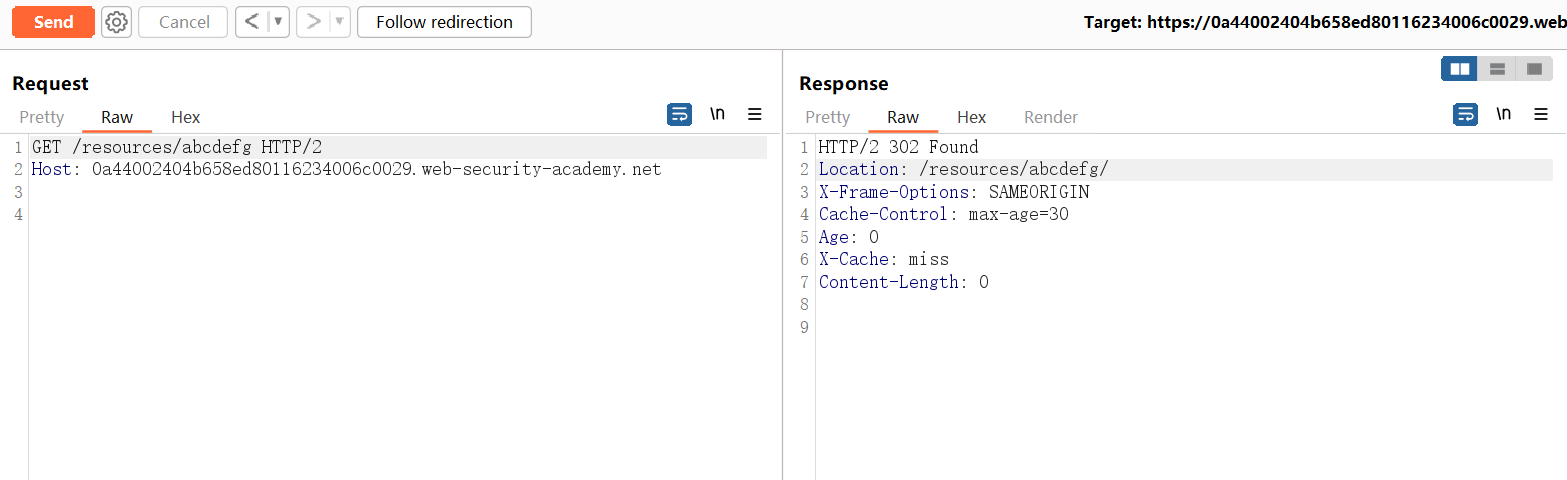Switch to combined tabbed layout view
Image resolution: width=1567 pixels, height=480 pixels.
point(1534,69)
